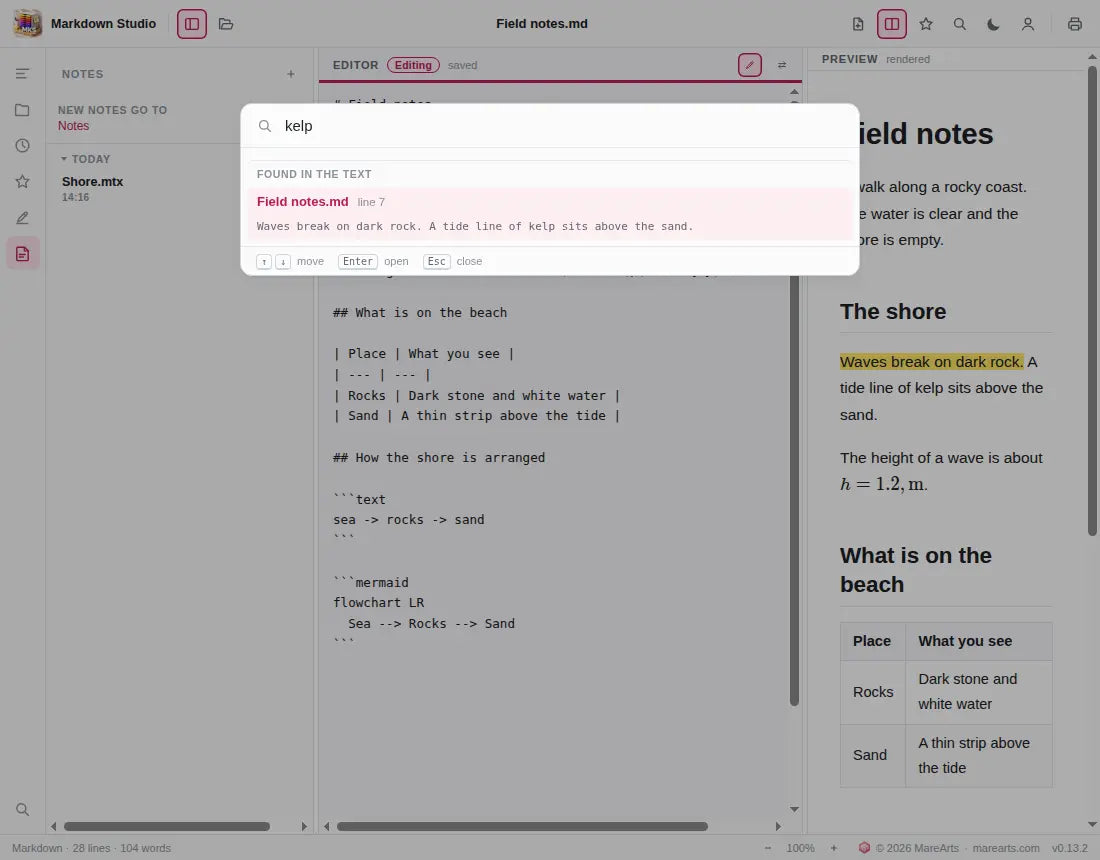Viewport: 1100px width, 860px height.
Task: Click the 'sea -> rocks -> sand' line
Action: [408, 520]
